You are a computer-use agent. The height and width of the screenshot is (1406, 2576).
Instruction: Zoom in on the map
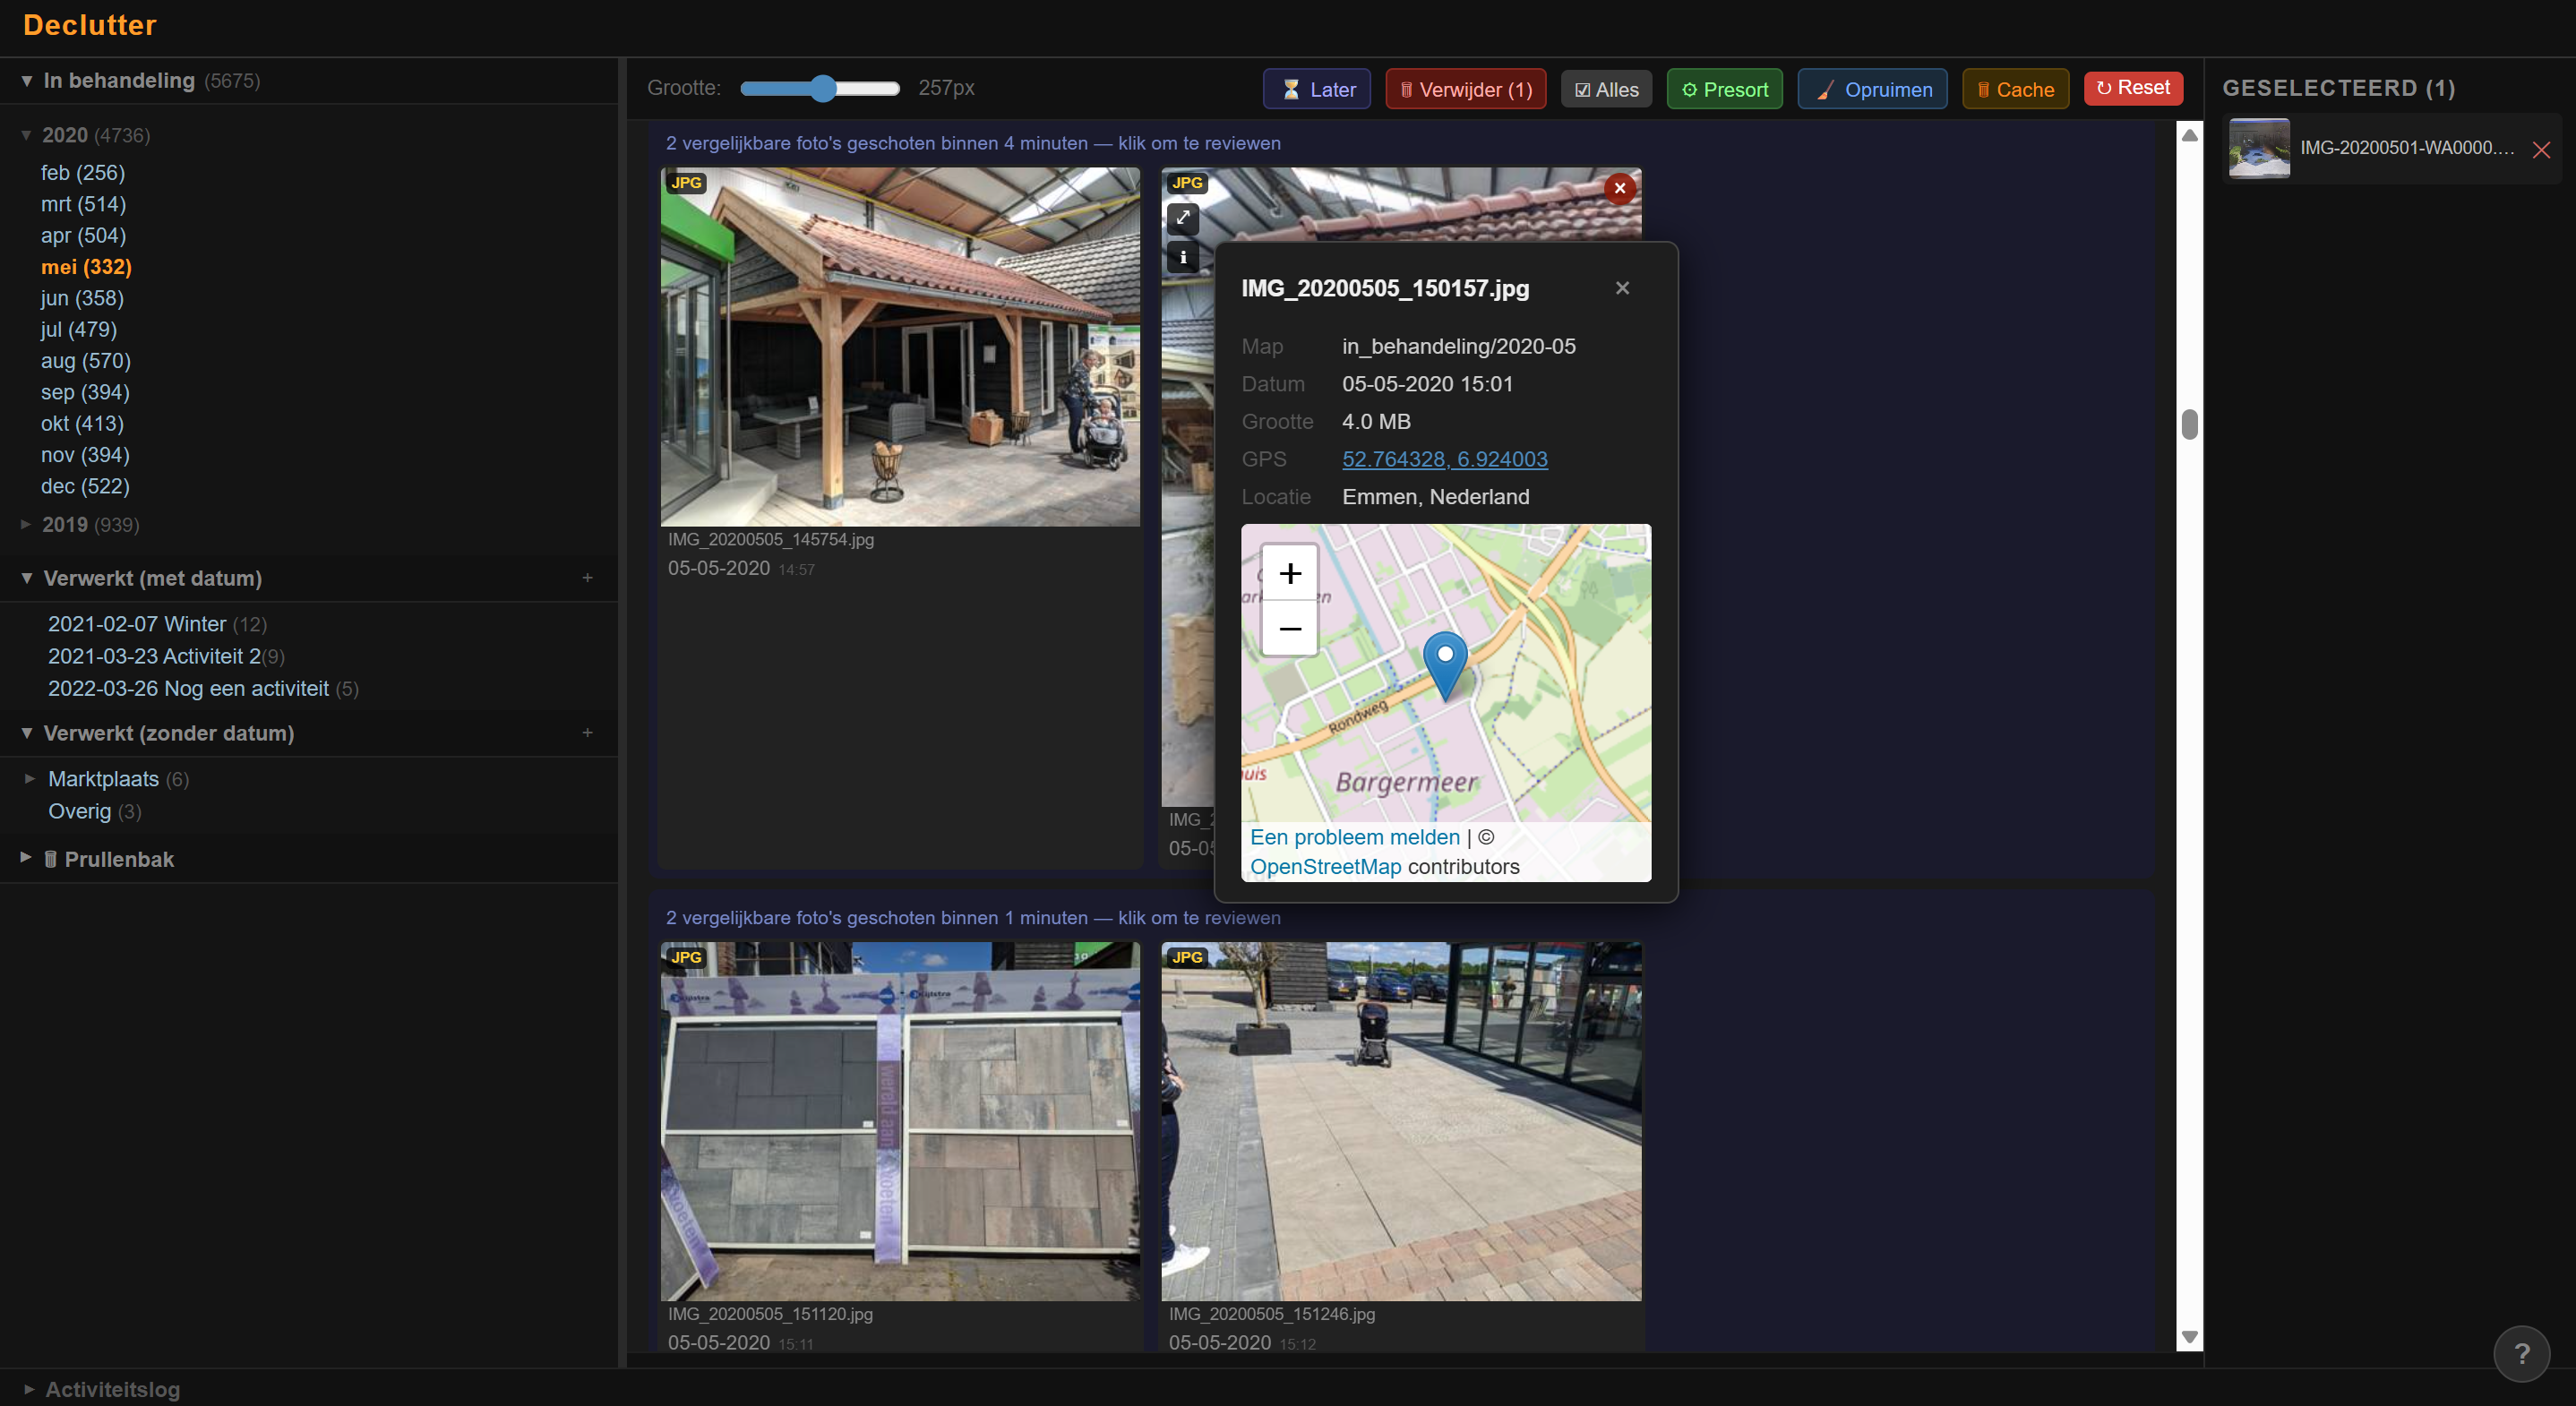click(x=1289, y=573)
